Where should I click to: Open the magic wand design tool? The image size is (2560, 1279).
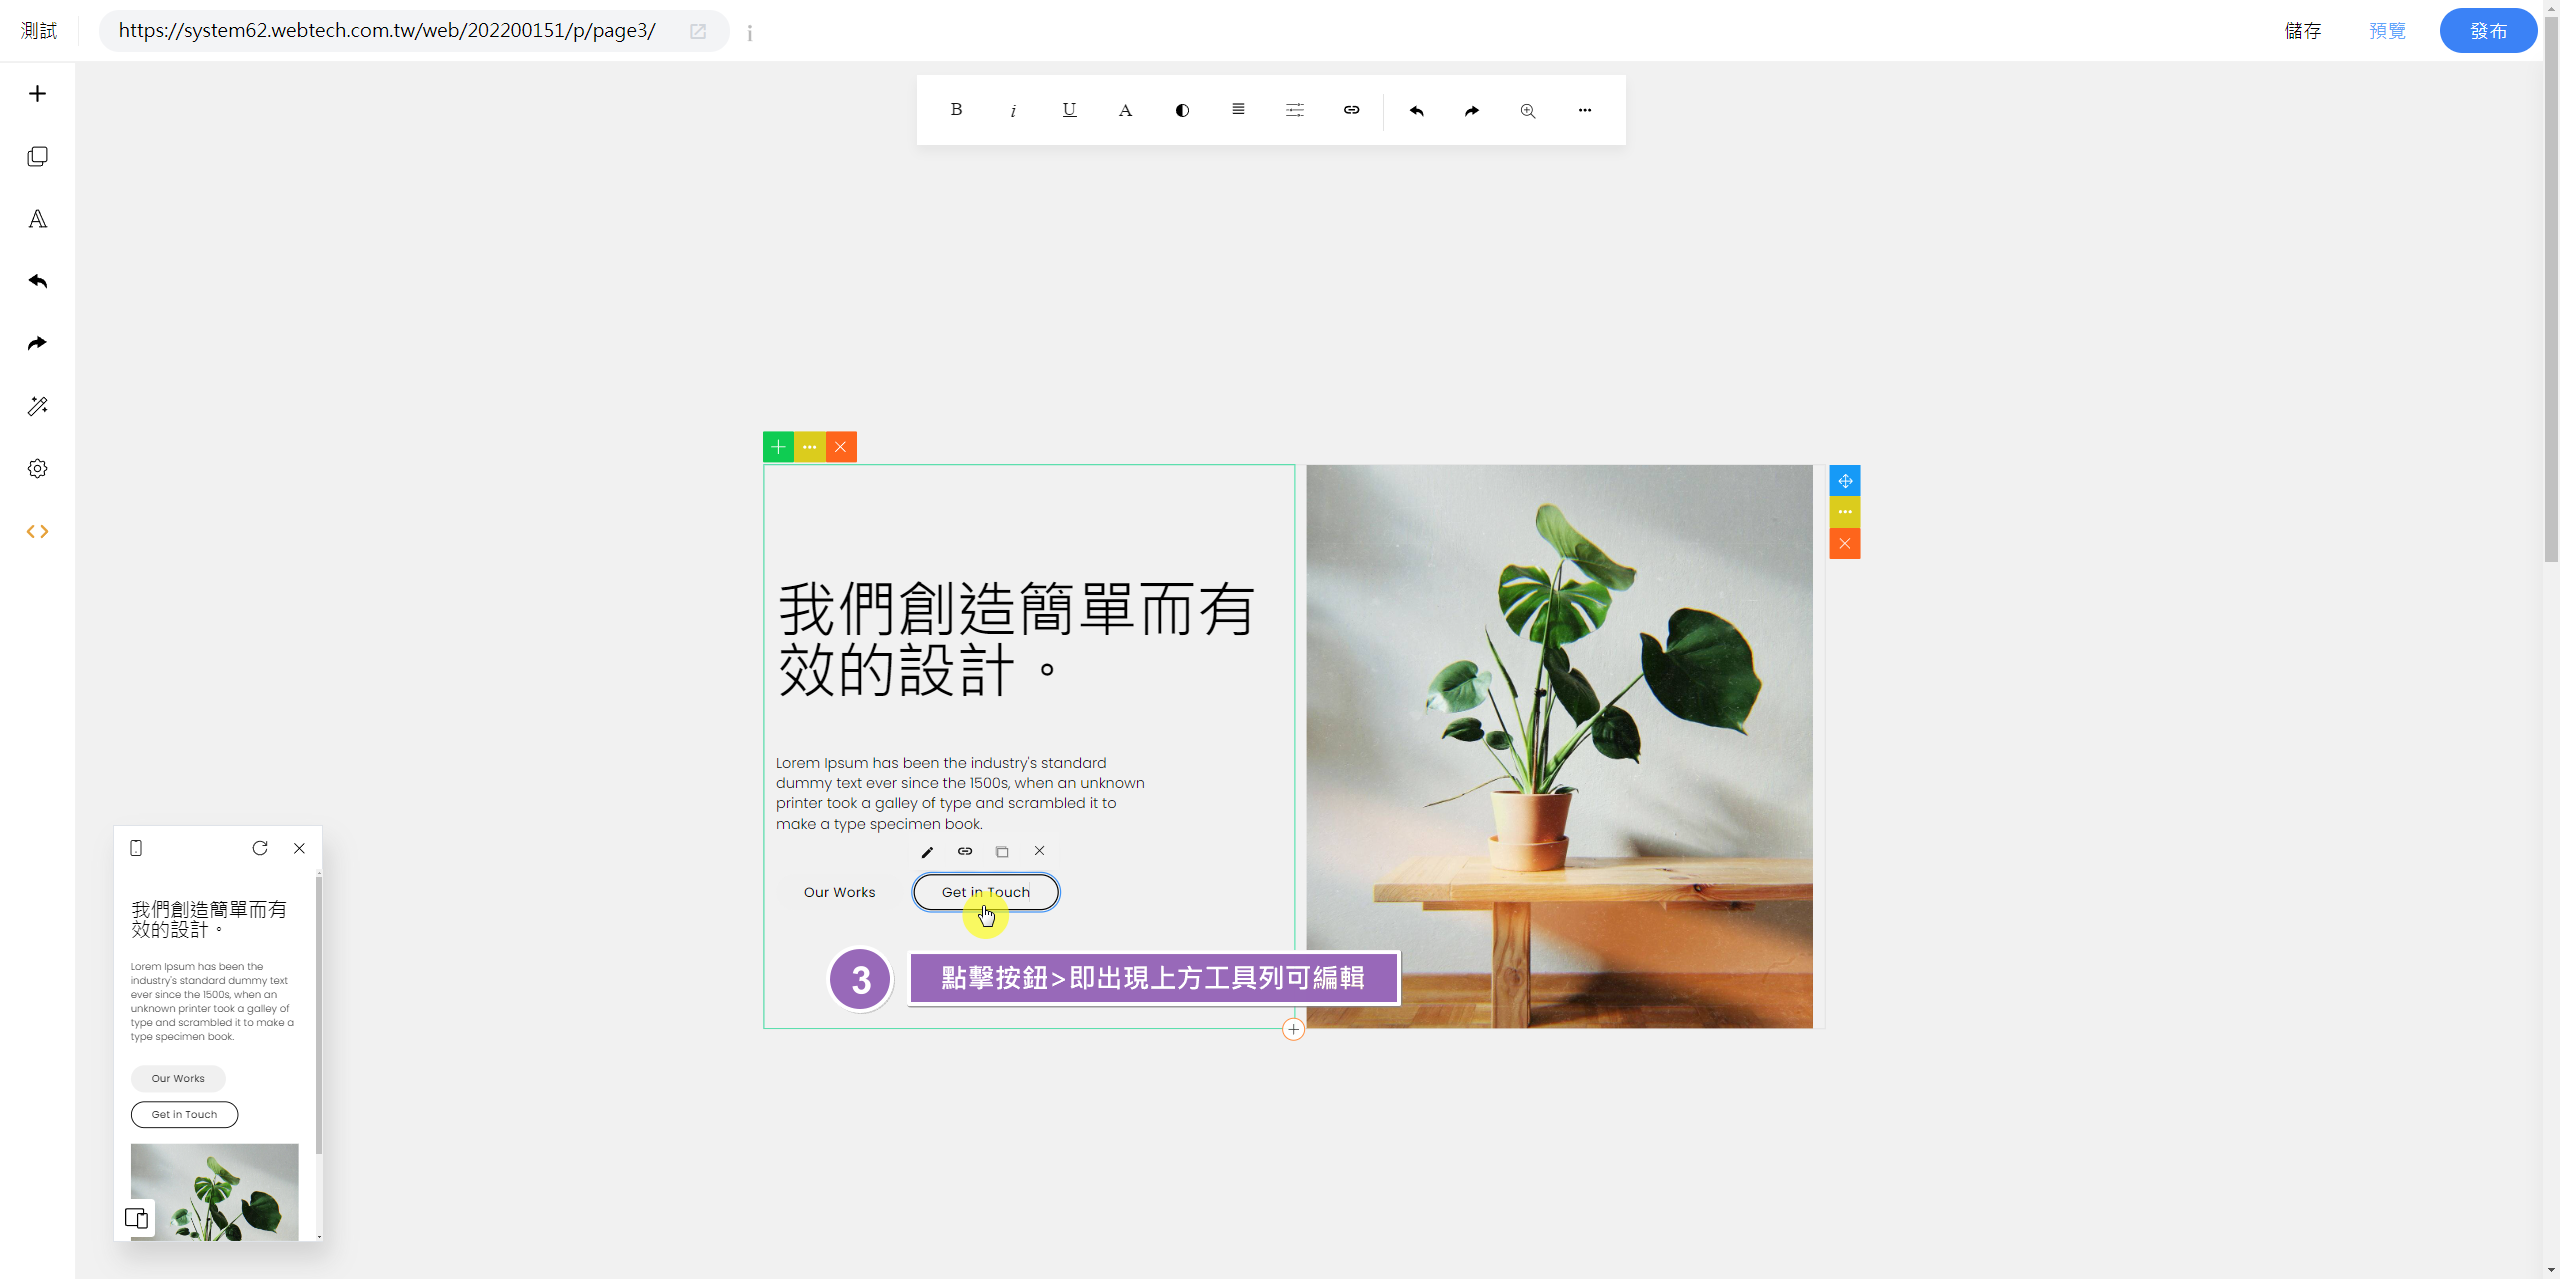(x=37, y=406)
